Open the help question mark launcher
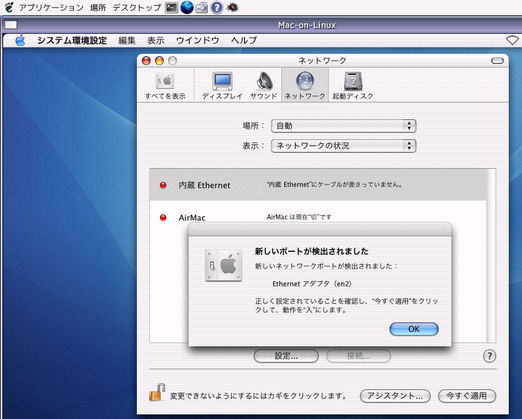Viewport: 522px width, 419px height. [x=217, y=7]
